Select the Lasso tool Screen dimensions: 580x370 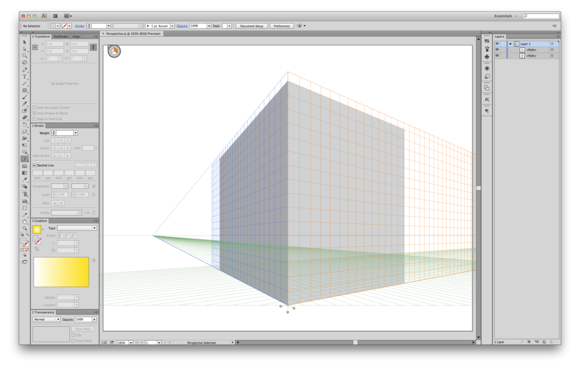click(x=25, y=63)
